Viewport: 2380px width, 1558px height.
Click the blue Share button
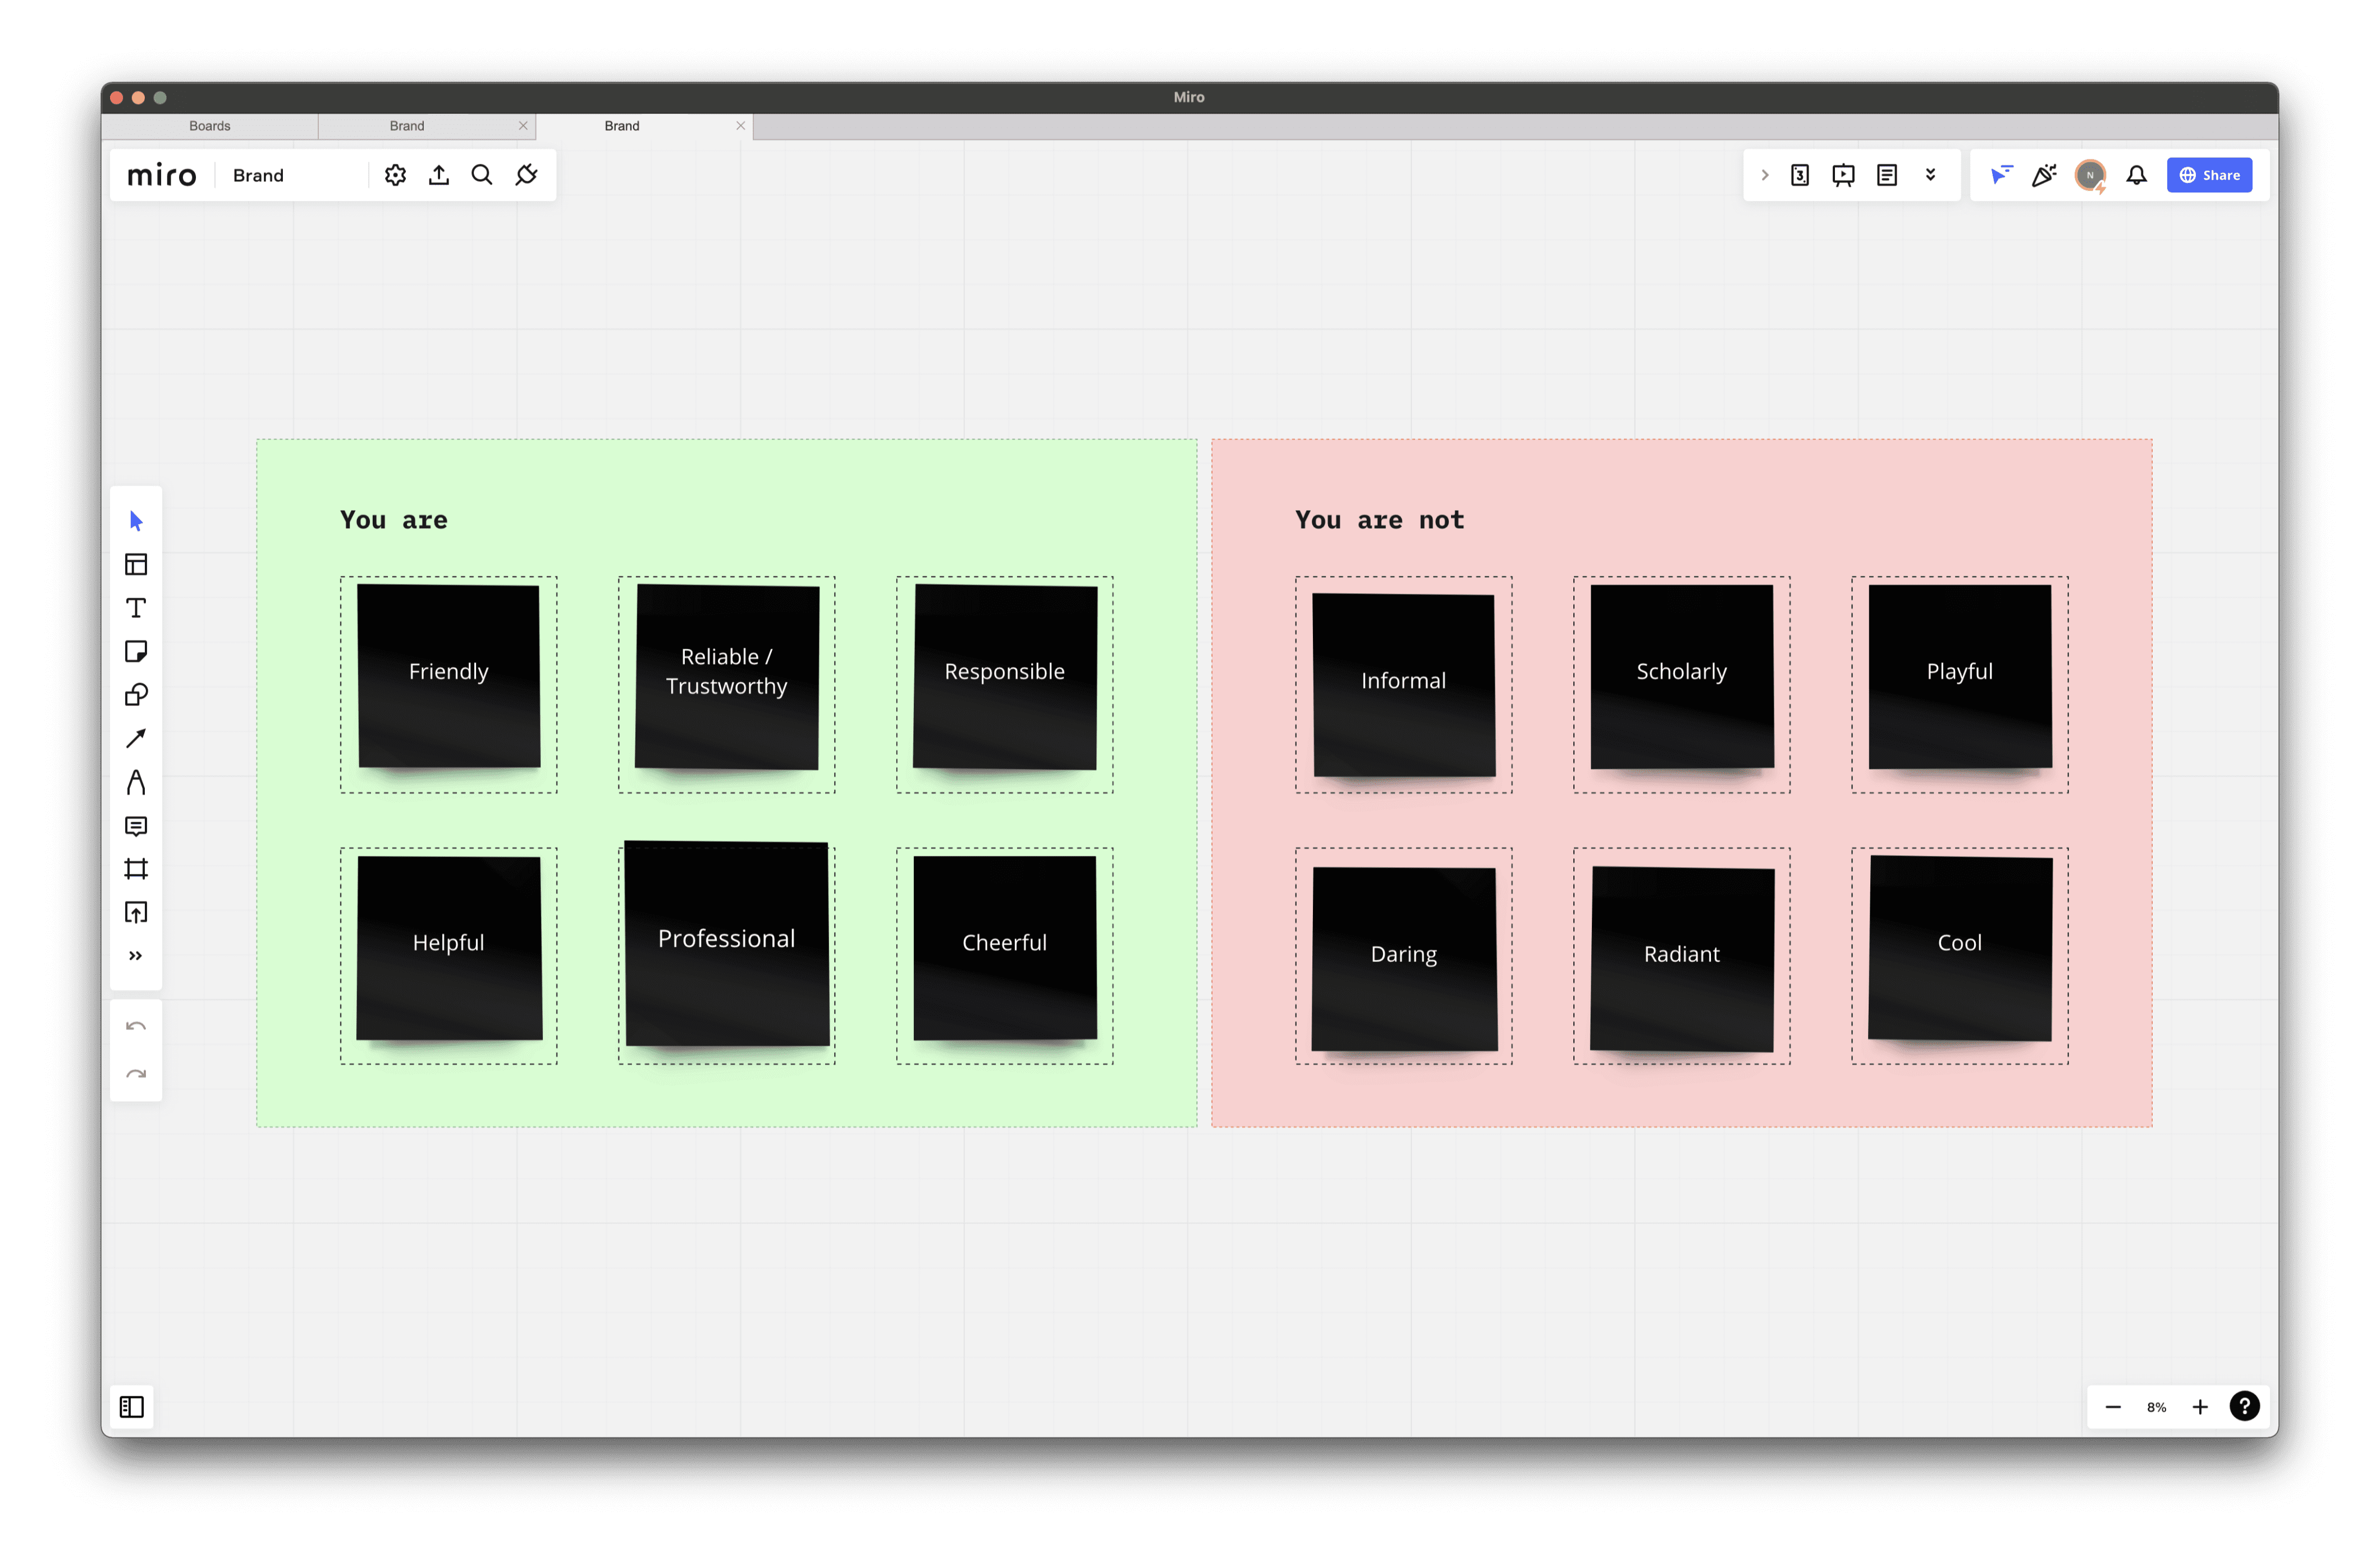[2210, 175]
